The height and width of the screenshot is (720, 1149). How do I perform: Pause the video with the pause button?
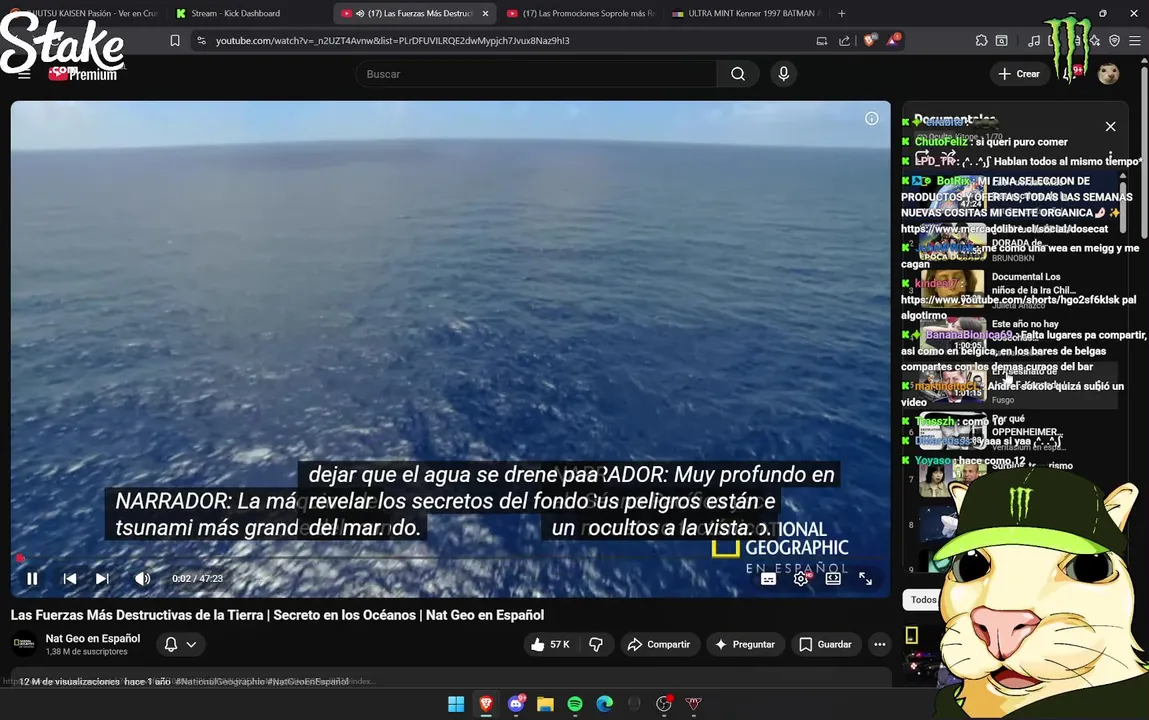tap(32, 579)
